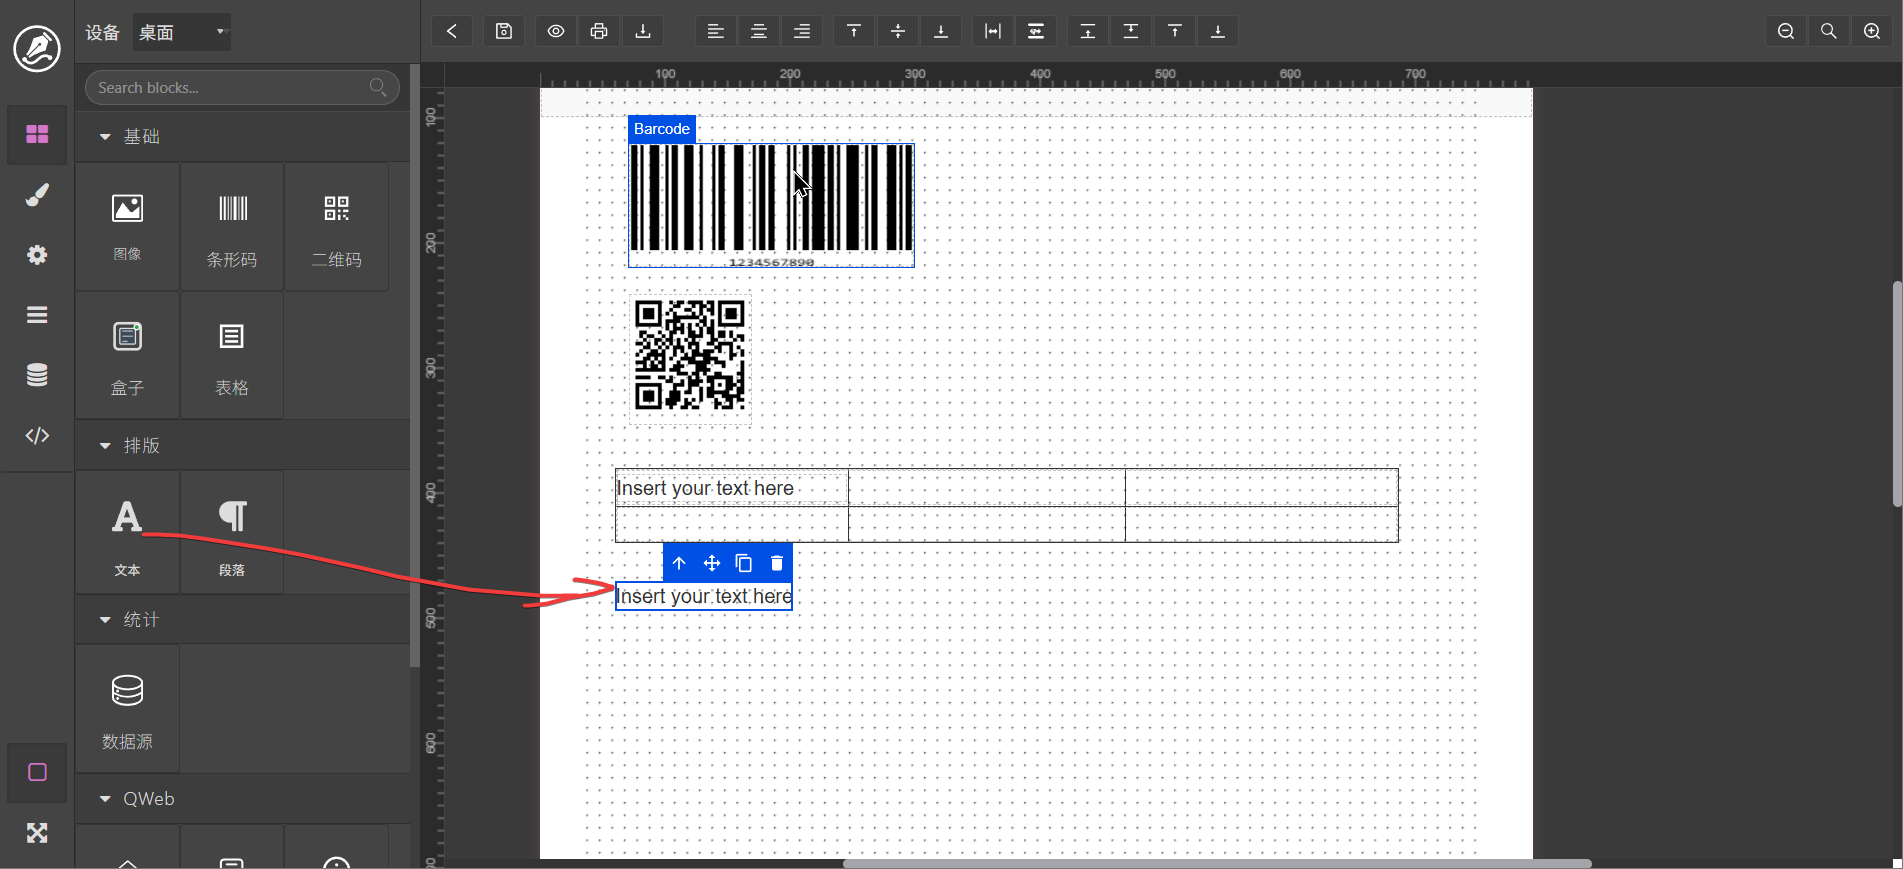The image size is (1903, 869).
Task: Toggle fullscreen with the expand icon
Action: click(x=37, y=832)
